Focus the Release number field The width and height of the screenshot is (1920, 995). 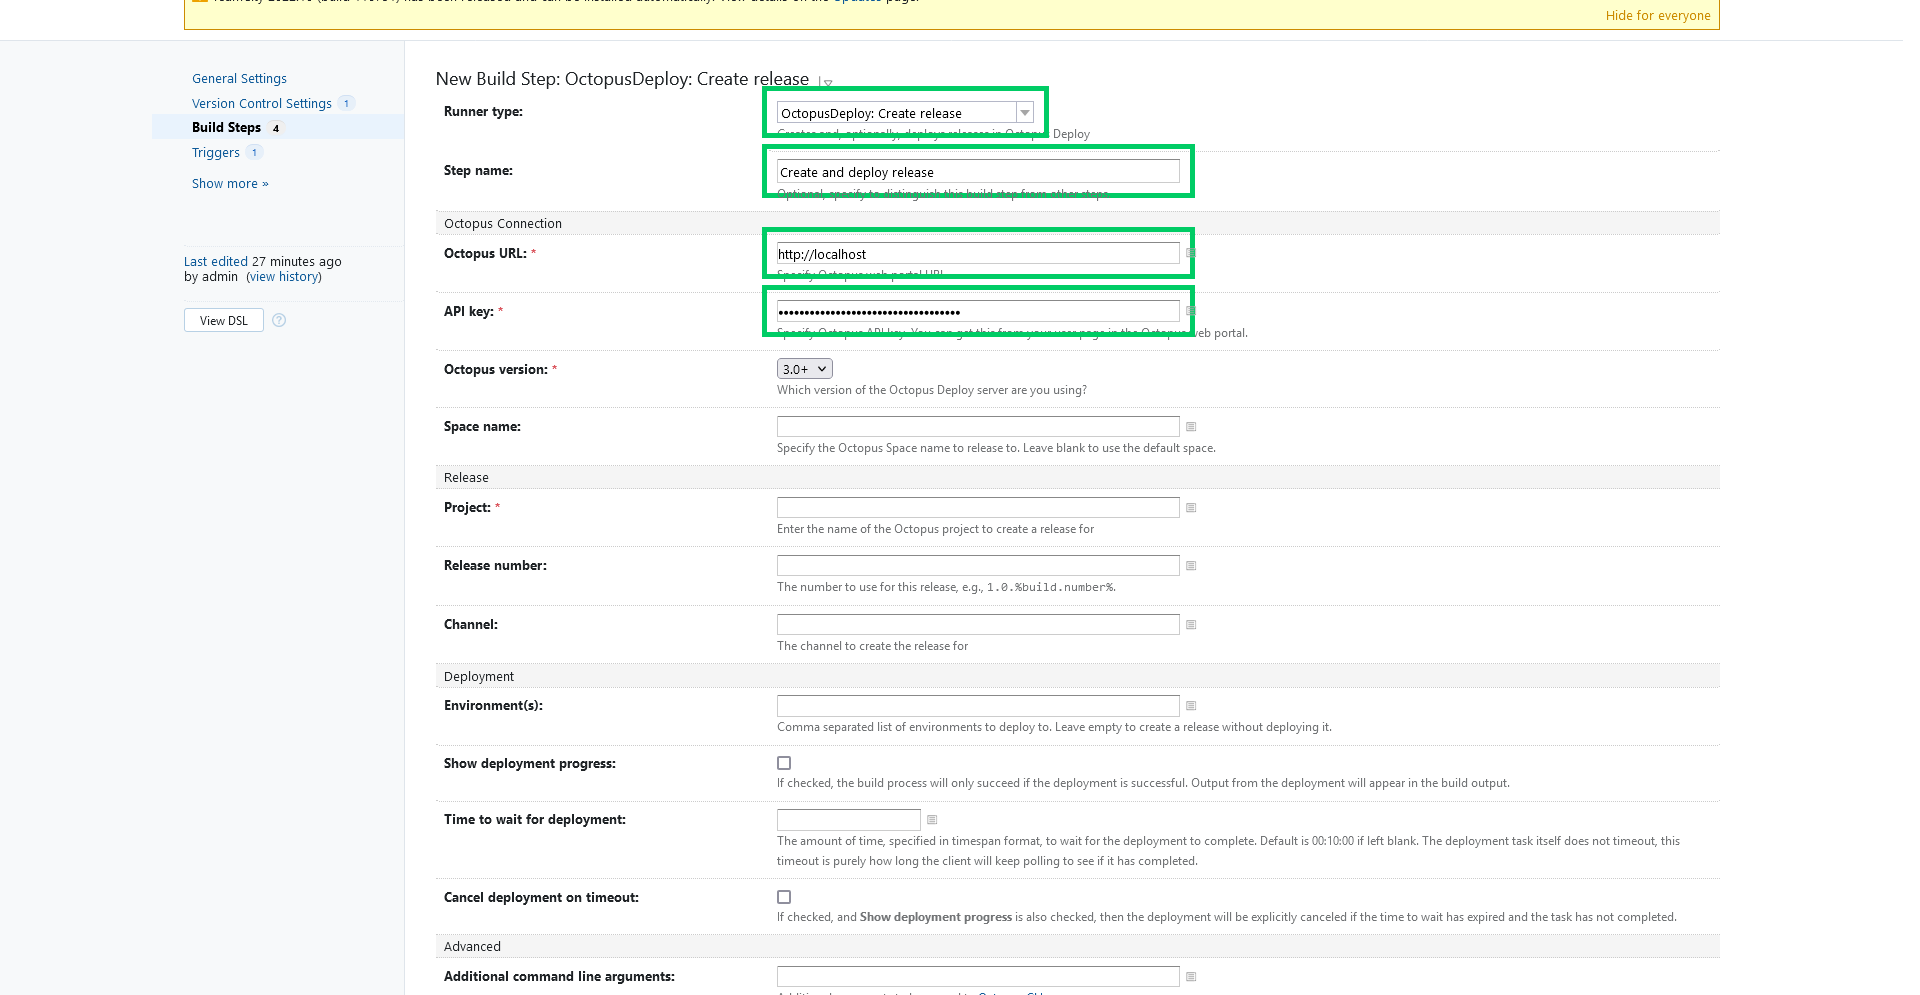pos(978,566)
